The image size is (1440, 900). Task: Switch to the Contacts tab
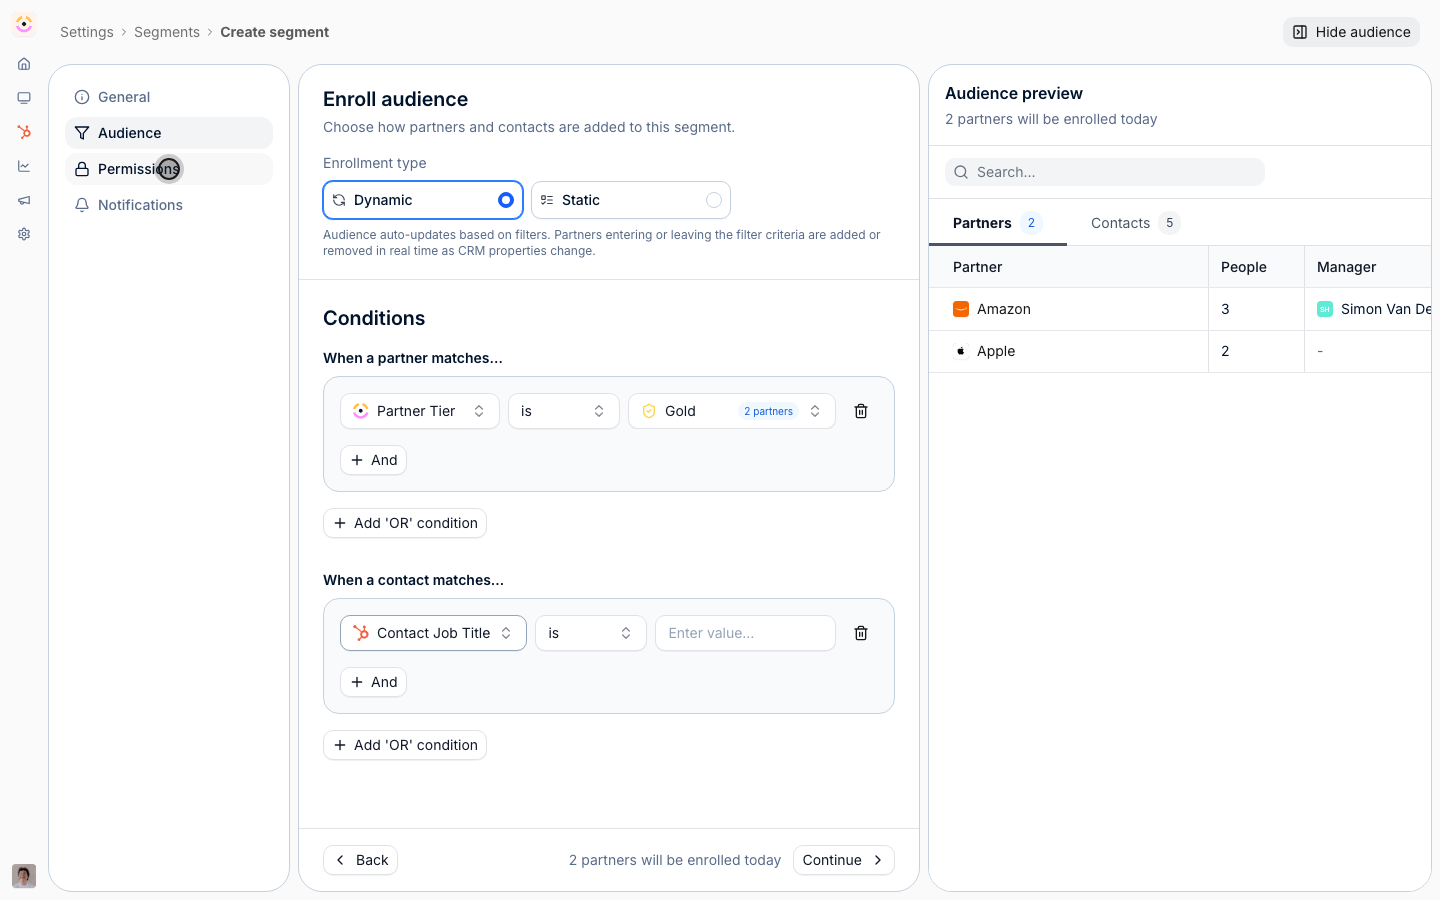pyautogui.click(x=1135, y=223)
